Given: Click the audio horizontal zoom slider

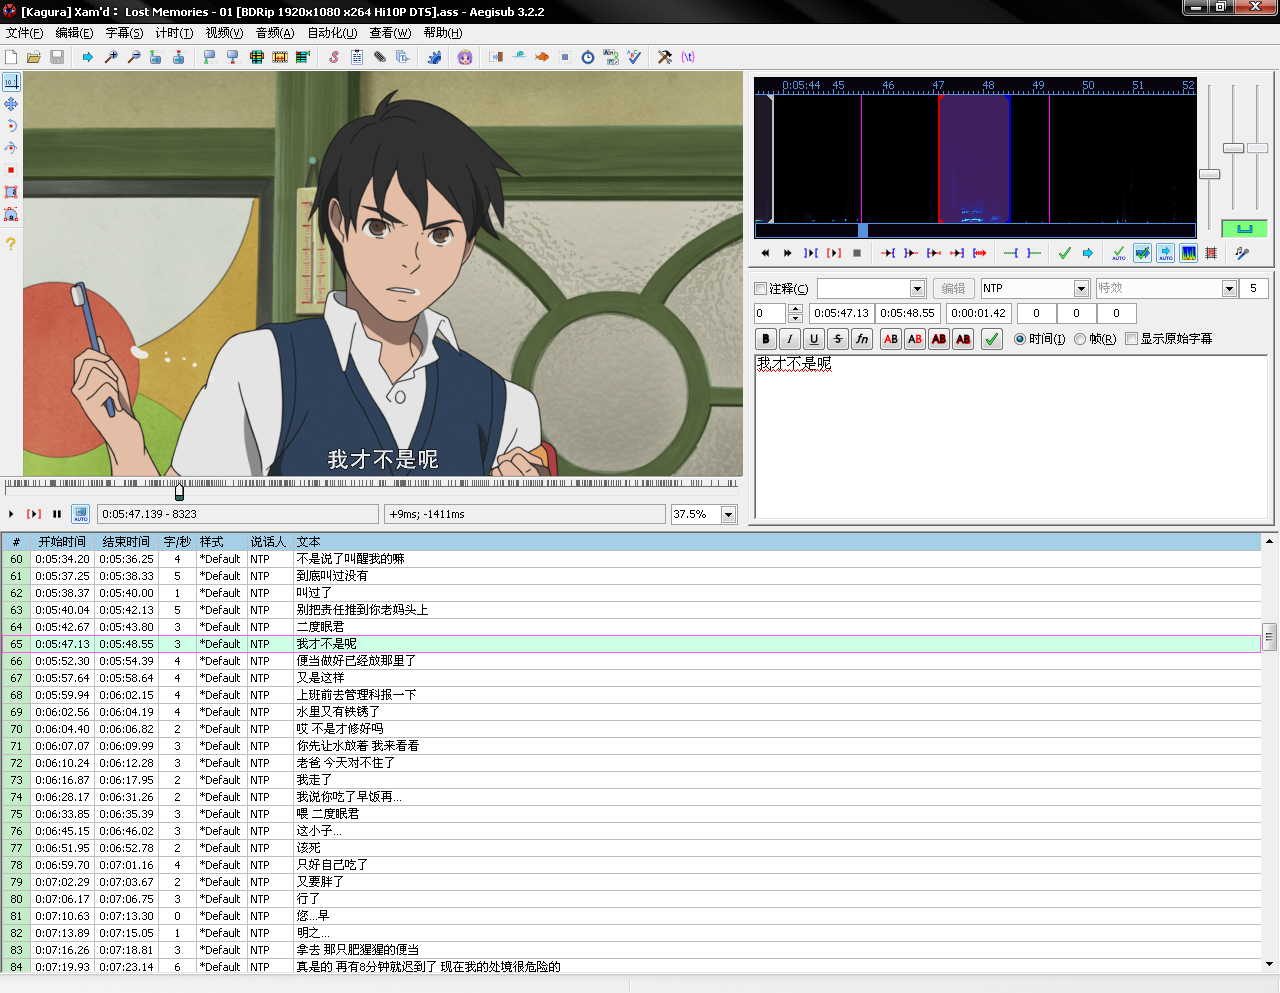Looking at the screenshot, I should coord(1210,174).
